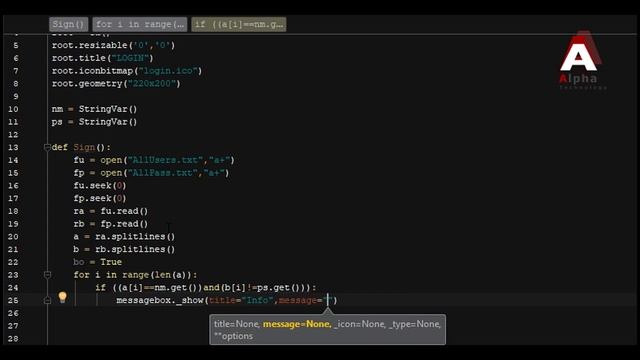Click the Sign() breadcrumb
Screen dimensions: 640x360
tap(69, 24)
